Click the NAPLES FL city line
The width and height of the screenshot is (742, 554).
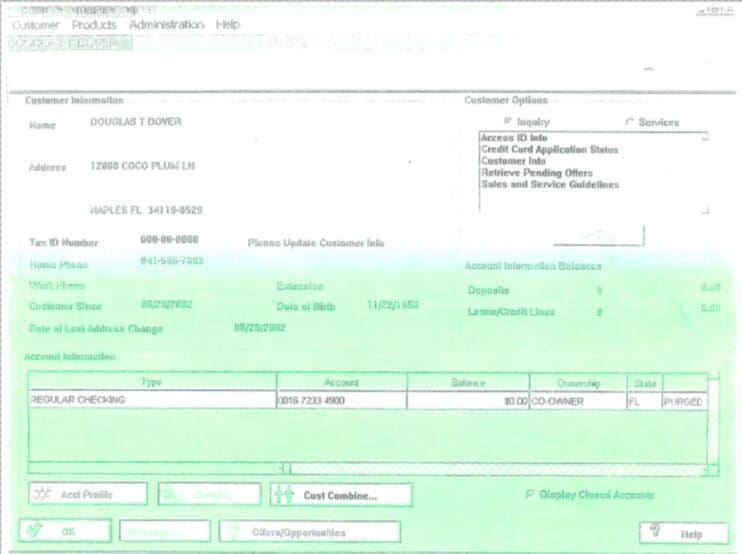[146, 210]
